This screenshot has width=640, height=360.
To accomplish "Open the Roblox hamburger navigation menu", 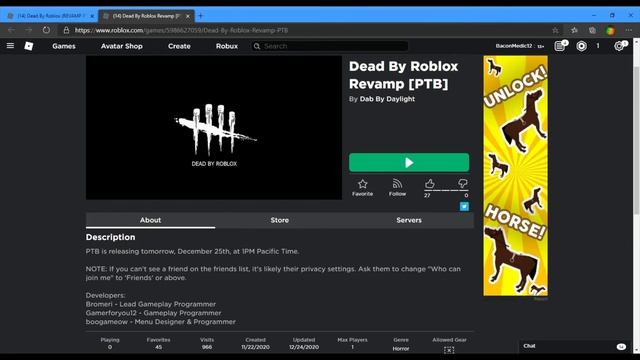I will 10,46.
